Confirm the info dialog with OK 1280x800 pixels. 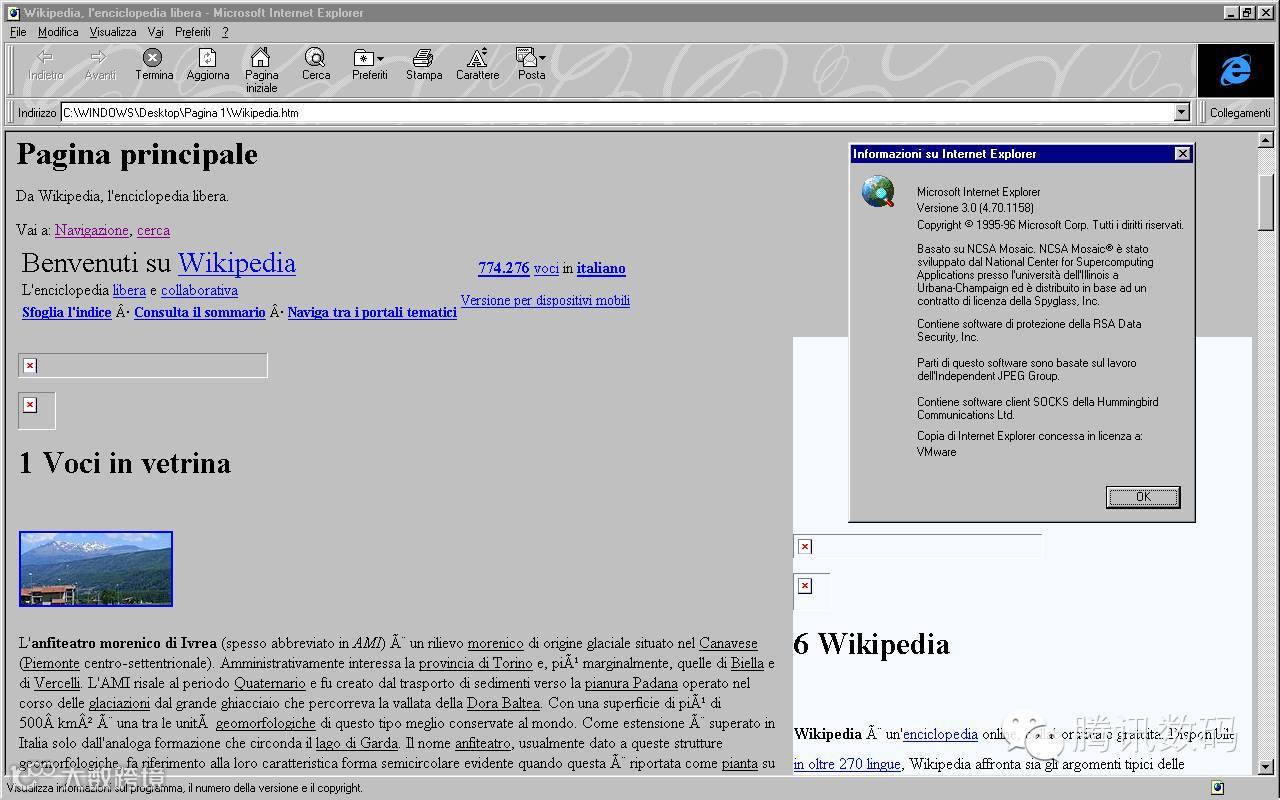[1143, 497]
